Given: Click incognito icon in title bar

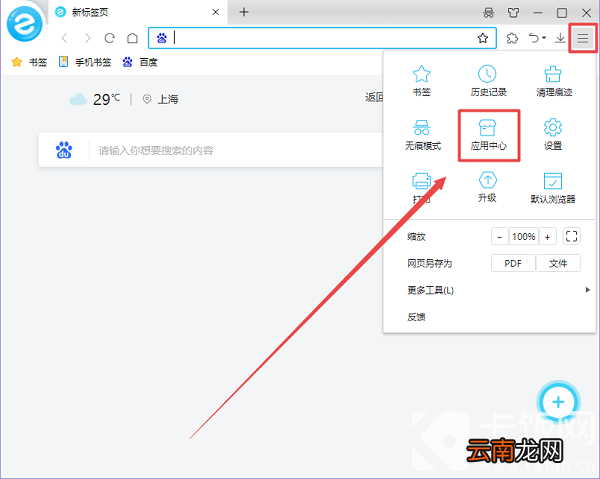Looking at the screenshot, I should pos(488,13).
